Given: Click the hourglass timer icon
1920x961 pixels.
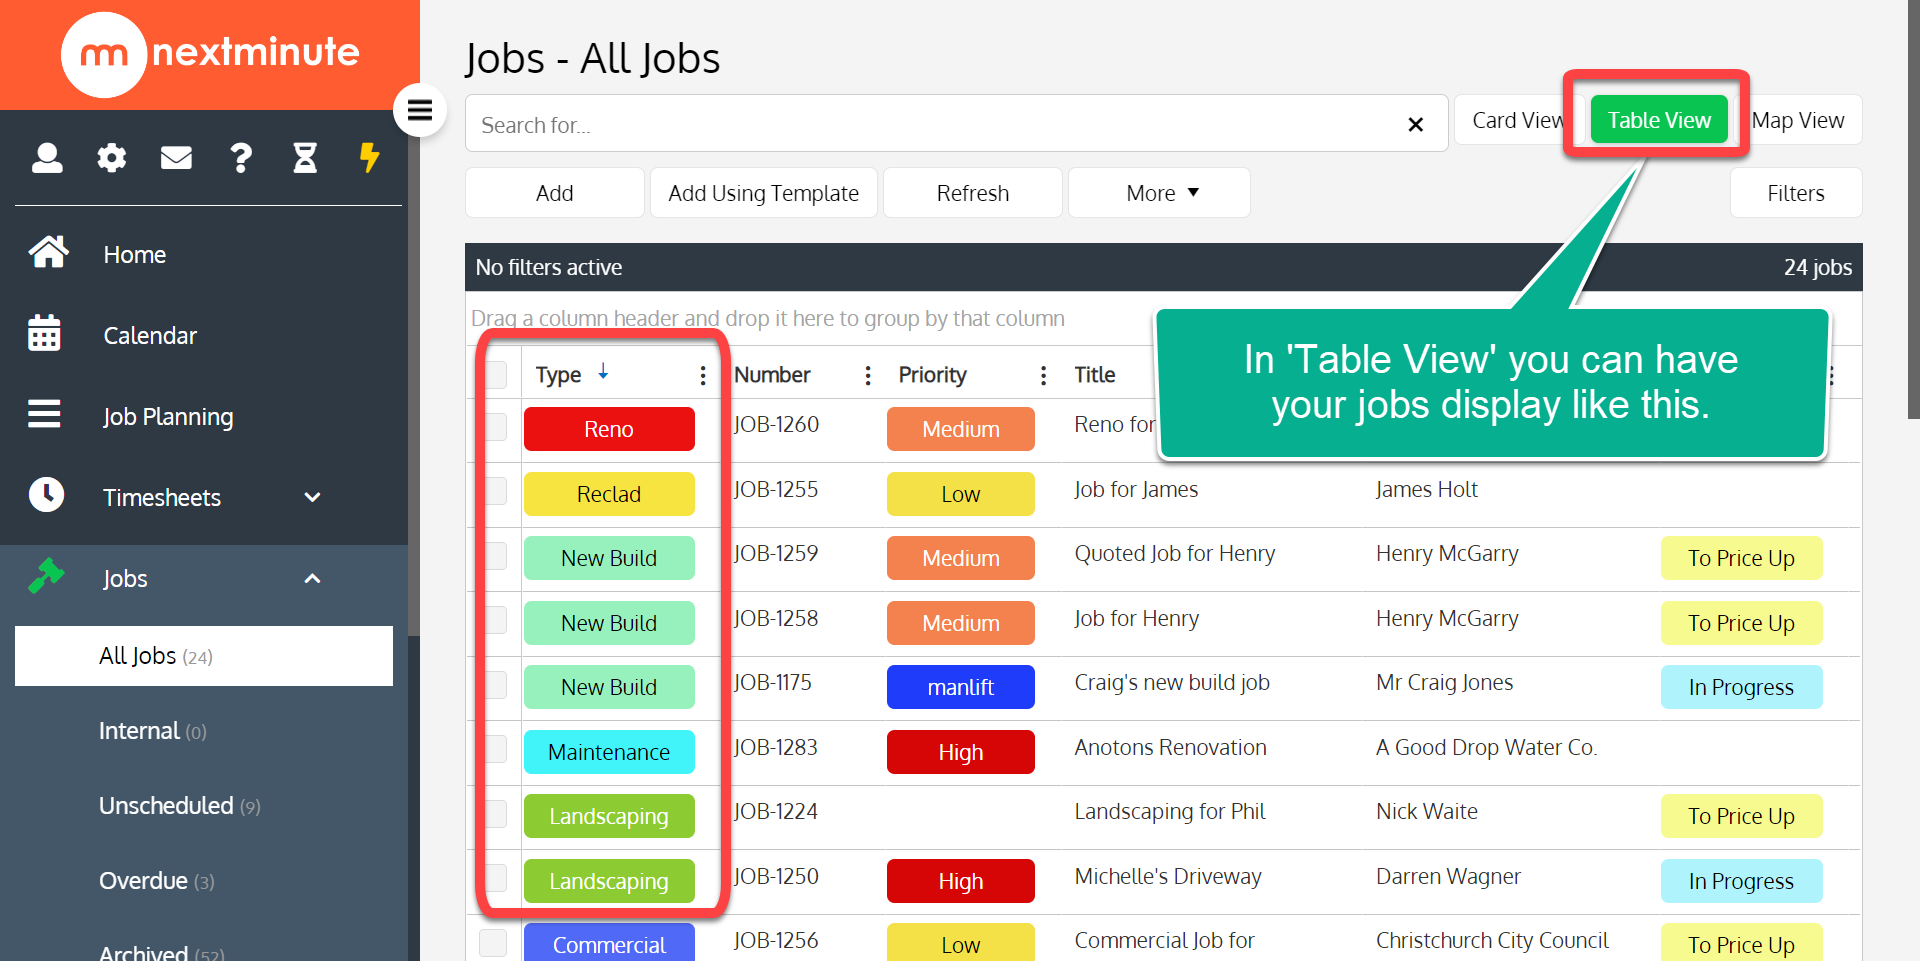Looking at the screenshot, I should point(305,157).
